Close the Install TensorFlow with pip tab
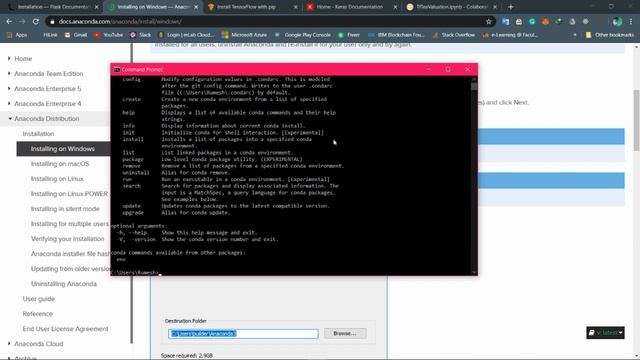Image resolution: width=640 pixels, height=360 pixels. click(296, 7)
